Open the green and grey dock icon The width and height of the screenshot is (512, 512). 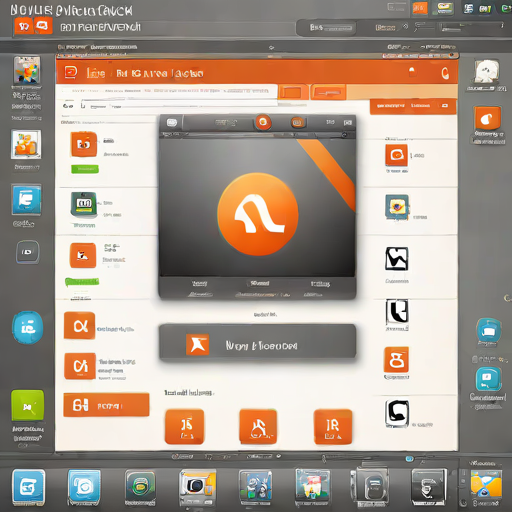point(140,487)
